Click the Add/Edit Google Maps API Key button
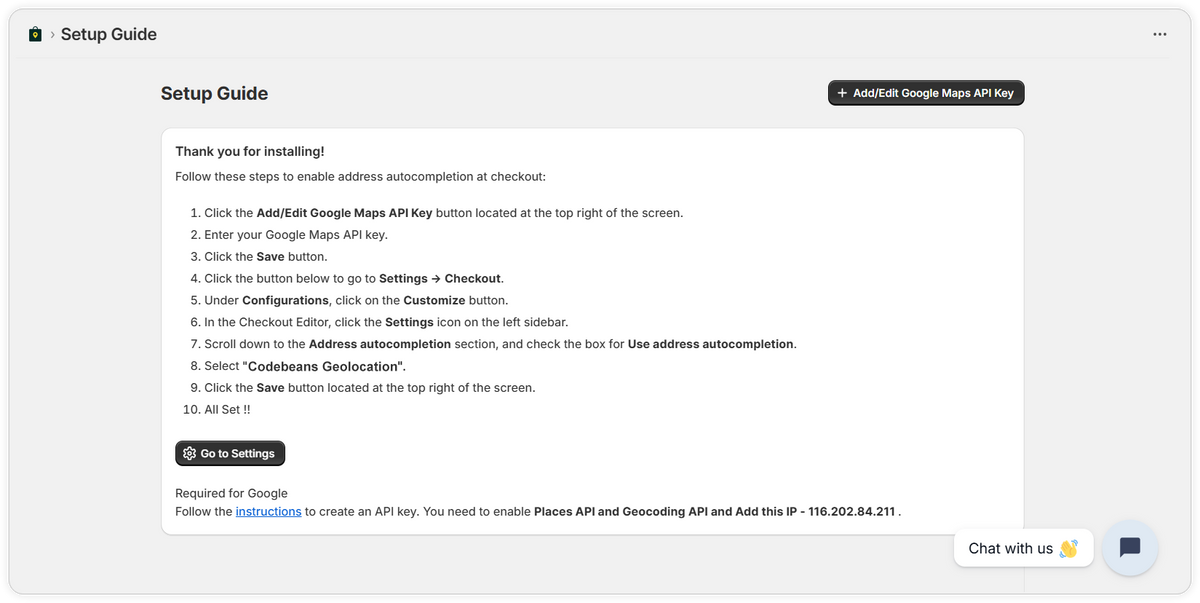The height and width of the screenshot is (603, 1200). [x=926, y=93]
